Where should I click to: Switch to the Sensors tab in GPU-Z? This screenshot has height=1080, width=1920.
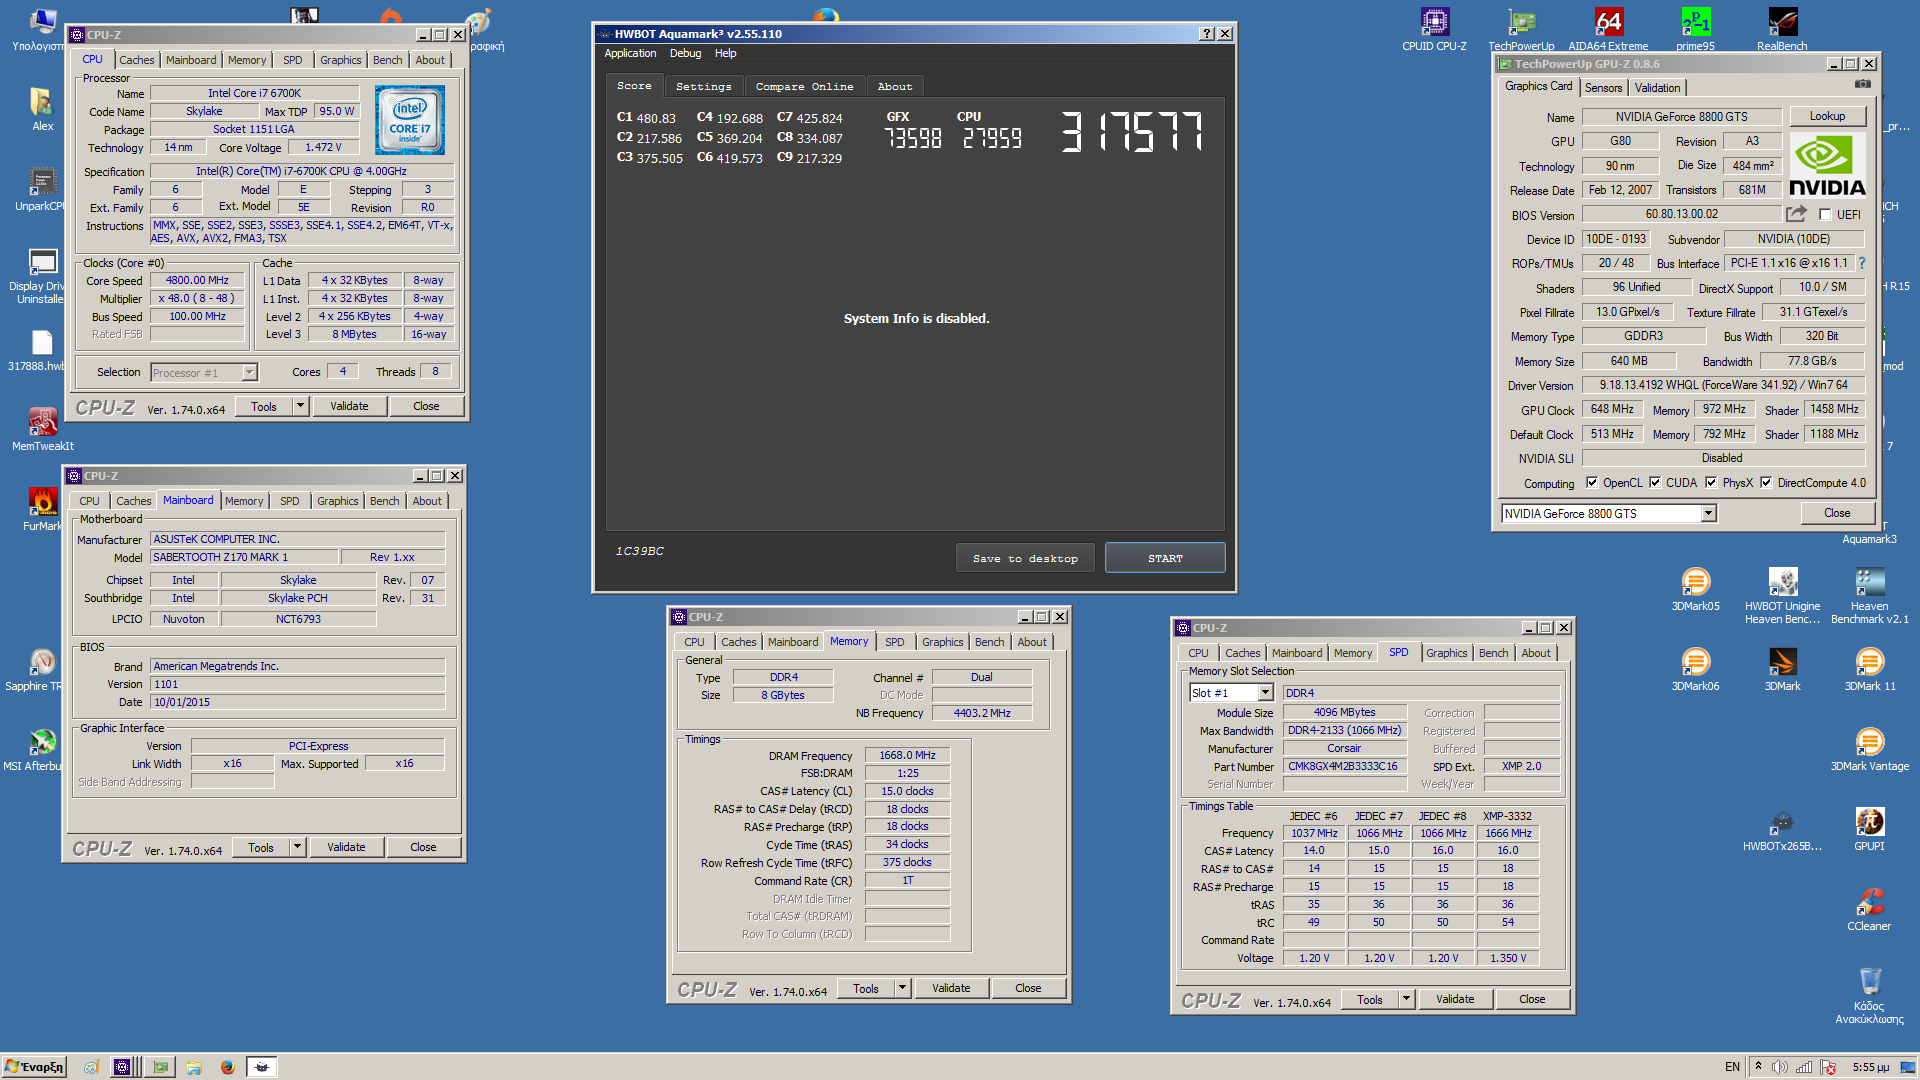click(1603, 88)
